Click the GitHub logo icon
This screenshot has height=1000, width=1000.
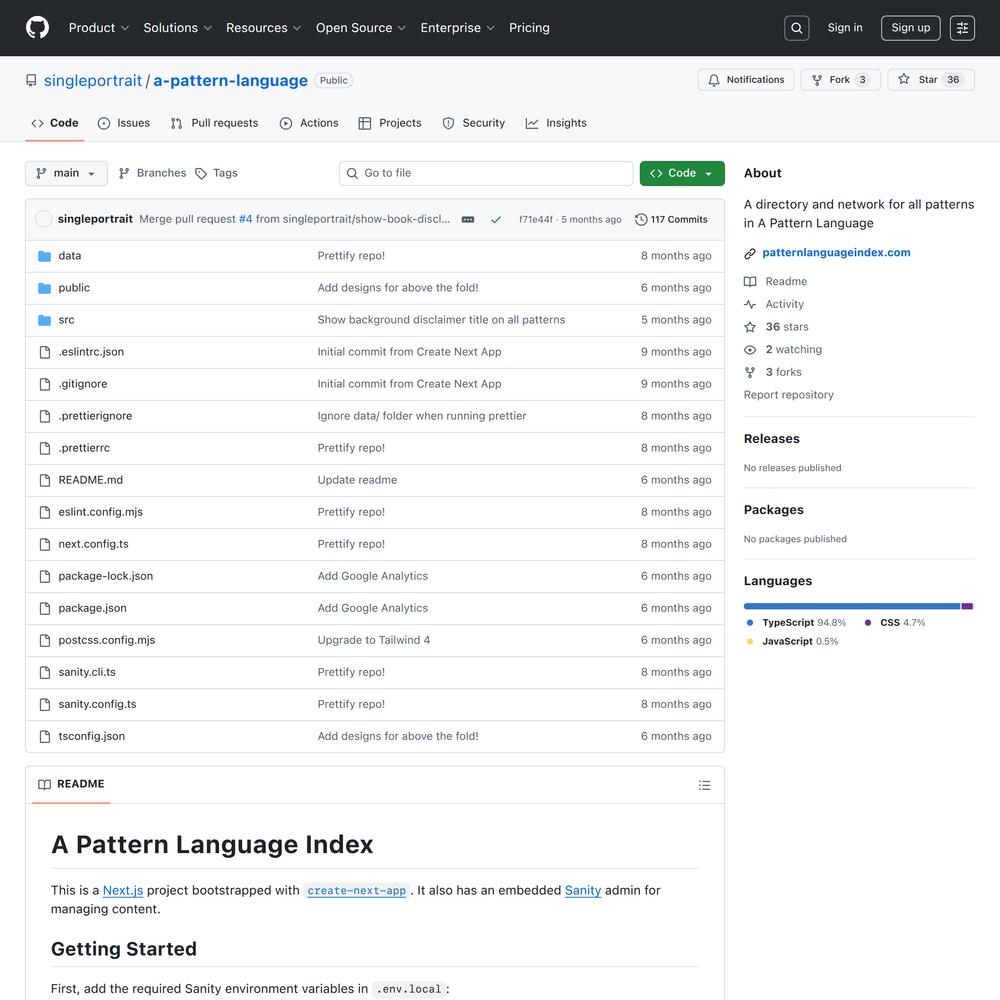(37, 28)
